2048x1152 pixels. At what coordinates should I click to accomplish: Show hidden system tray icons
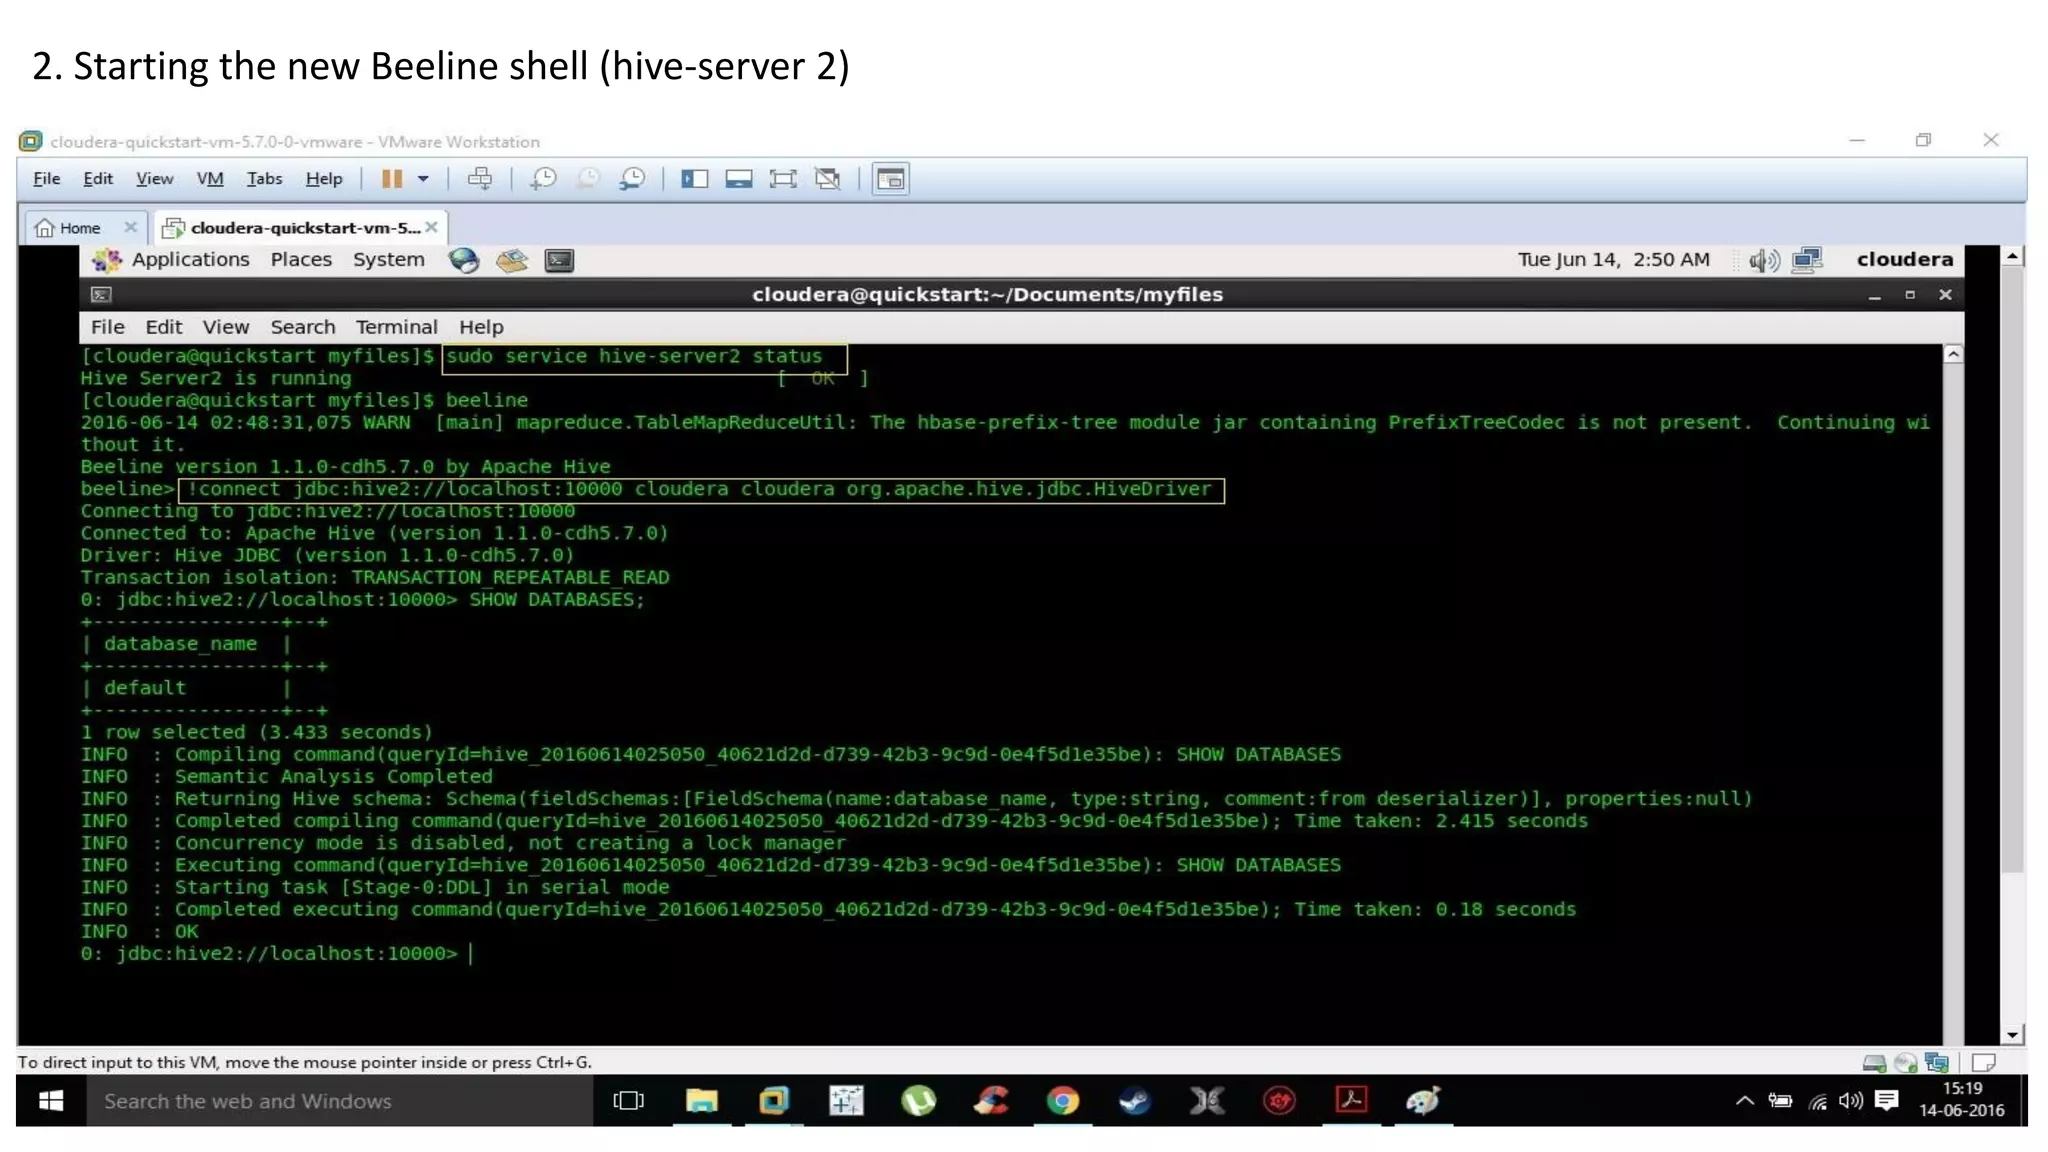1744,1101
